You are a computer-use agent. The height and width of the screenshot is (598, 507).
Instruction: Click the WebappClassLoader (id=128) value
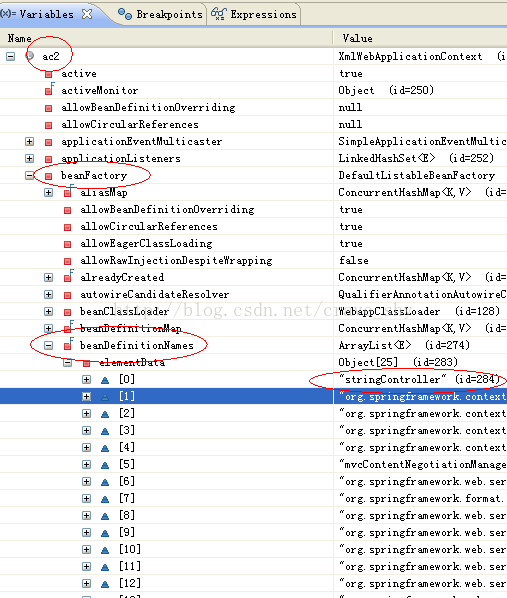[x=419, y=312]
